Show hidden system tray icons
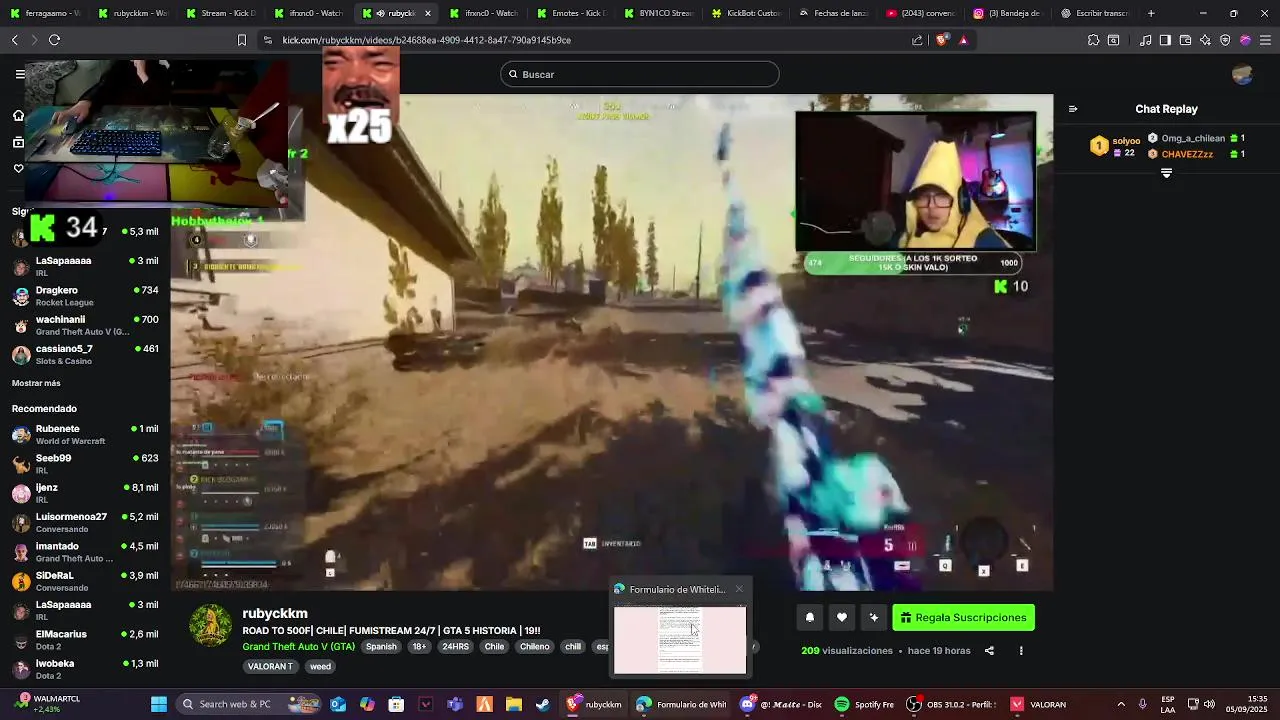The image size is (1280, 720). pyautogui.click(x=1120, y=704)
